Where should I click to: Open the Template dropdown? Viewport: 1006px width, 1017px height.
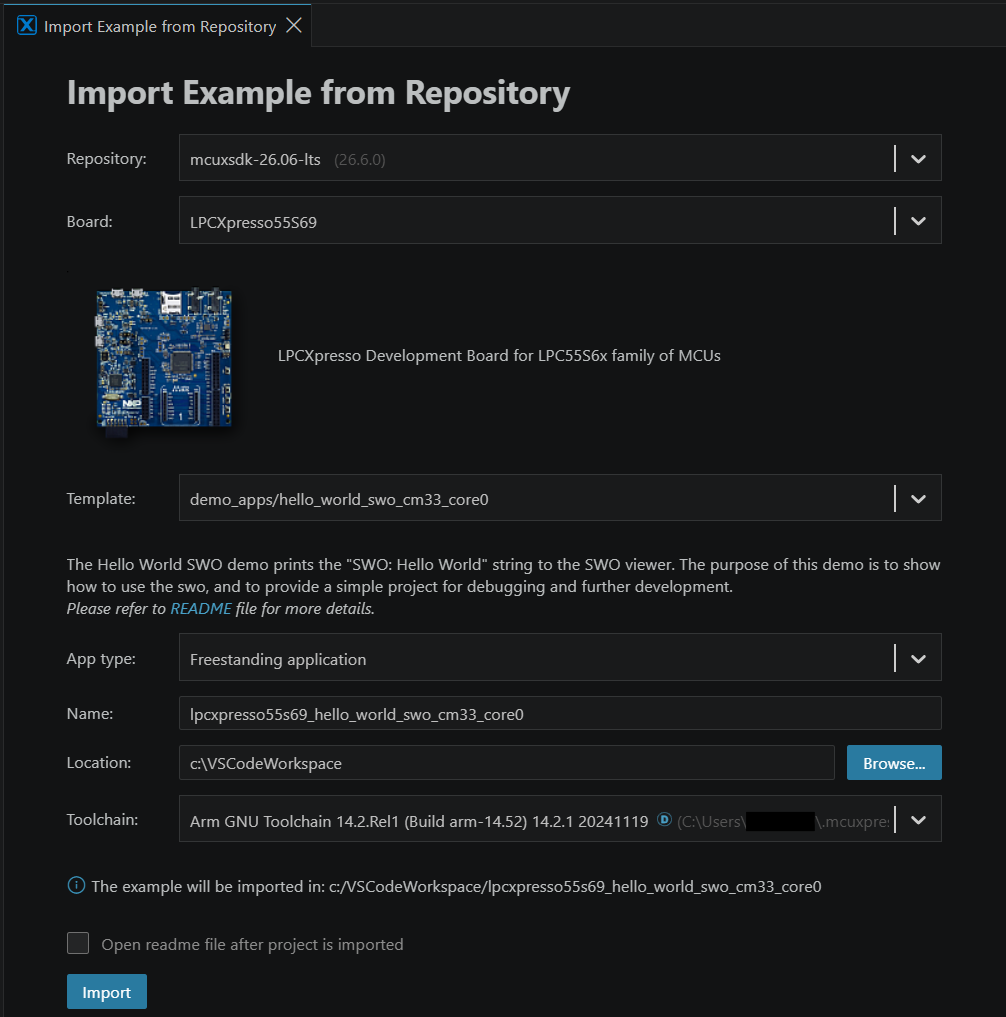pos(560,498)
